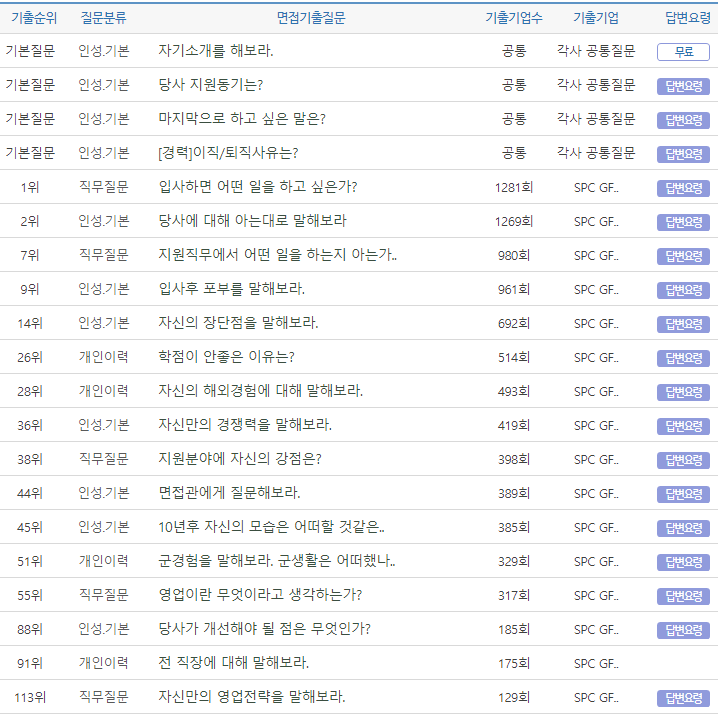Click 답변요령 for 영업이란 무엇이라고 생각하는가?
Screen dimensions: 718x716
click(x=683, y=596)
